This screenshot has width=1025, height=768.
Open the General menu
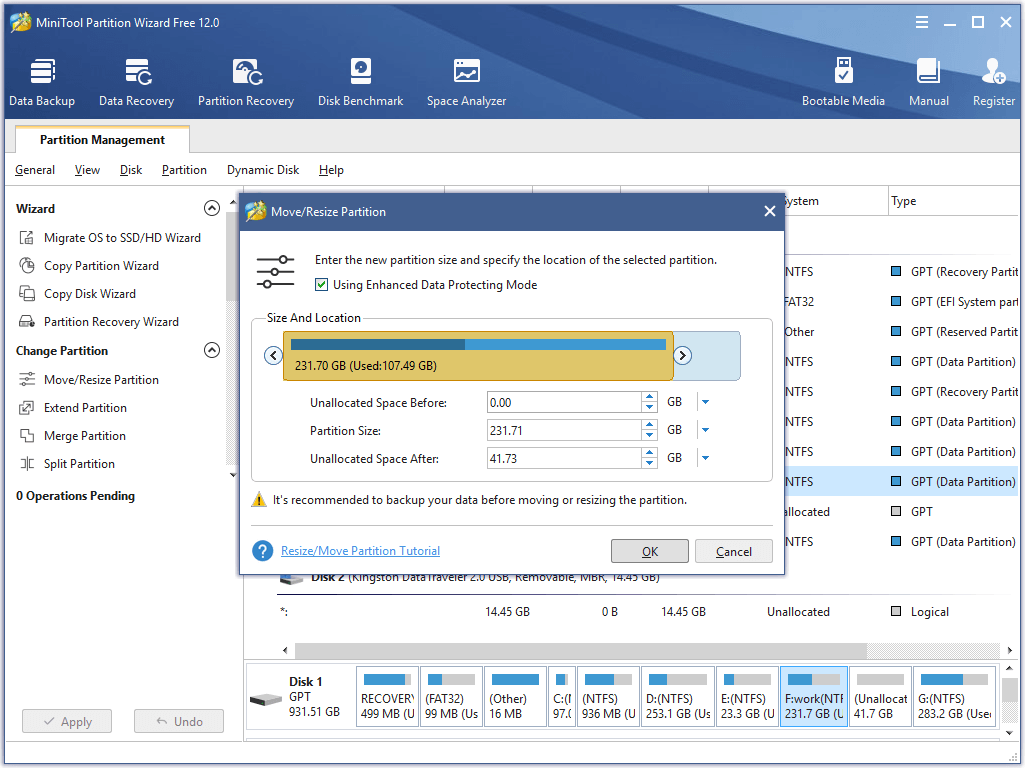coord(35,170)
